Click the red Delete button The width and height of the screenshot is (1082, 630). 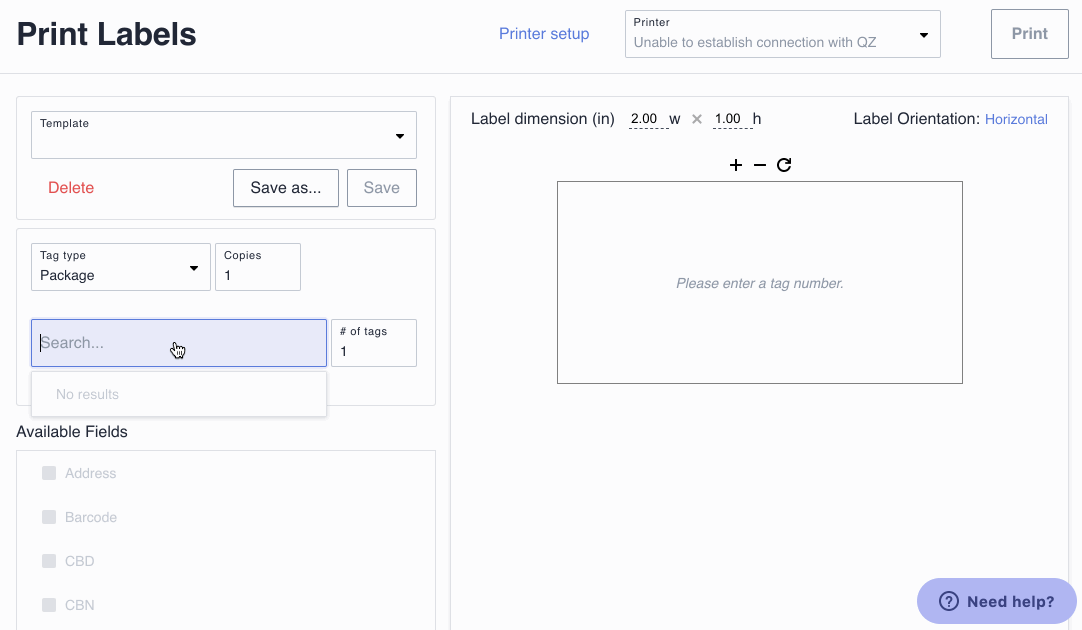pos(71,188)
